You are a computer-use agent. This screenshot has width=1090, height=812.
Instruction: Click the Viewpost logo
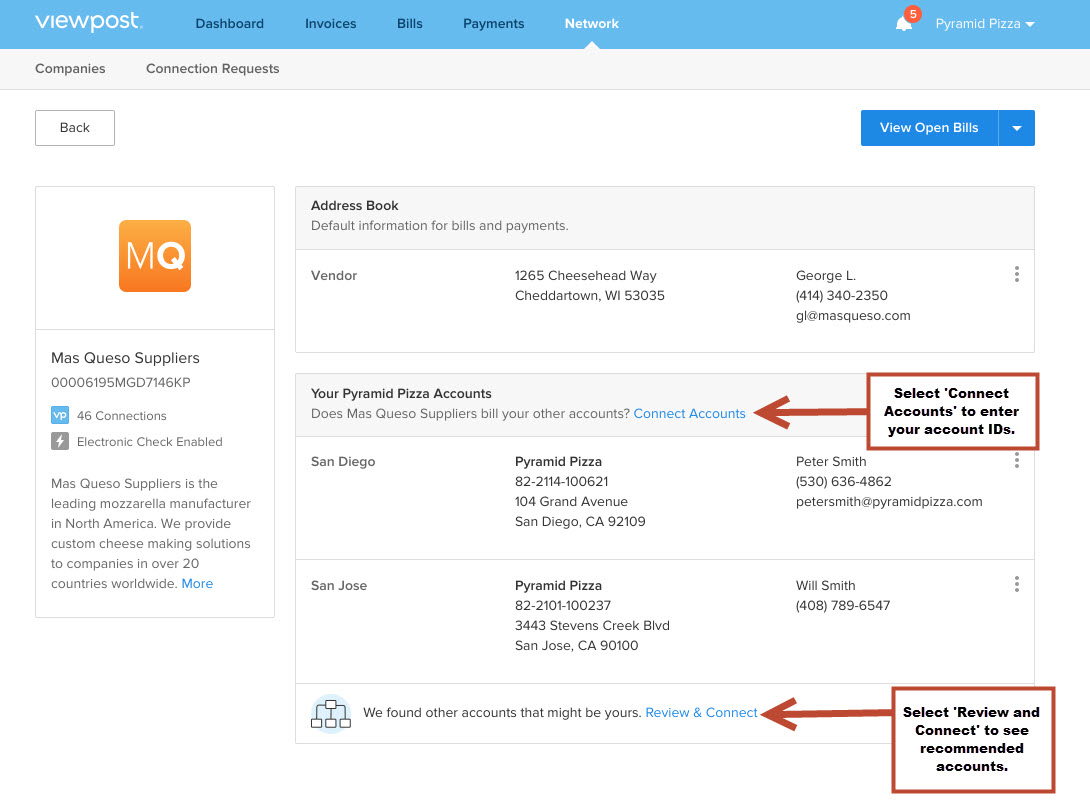coord(88,22)
